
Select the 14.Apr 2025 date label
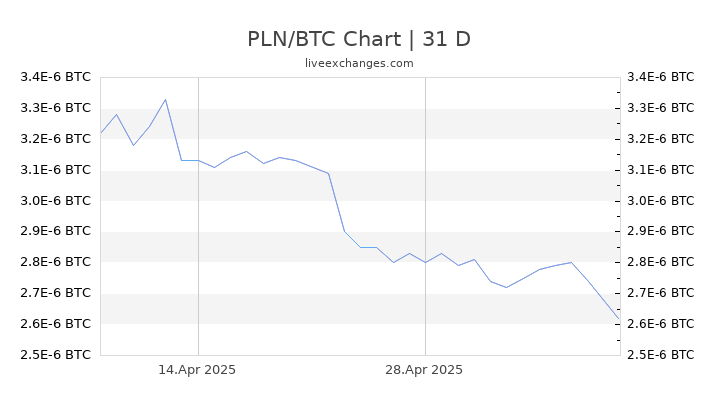point(197,370)
